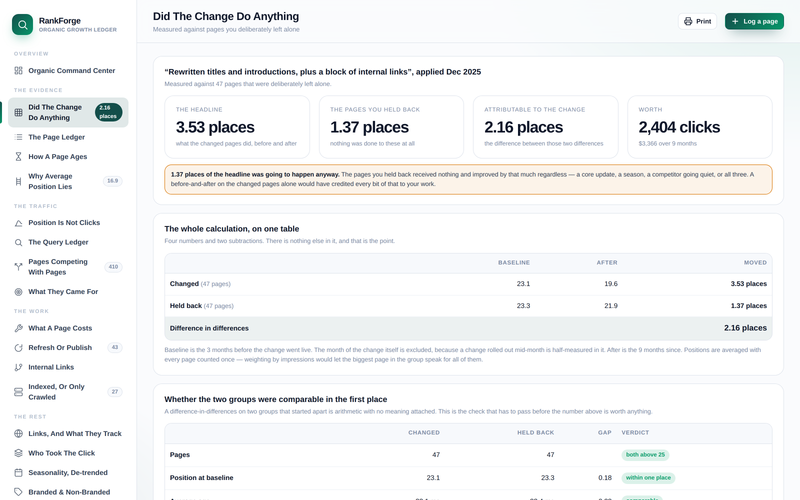Screen dimensions: 800x500
Task: Click the fork icon beside Pages Competing With Pages
Action: (18, 267)
